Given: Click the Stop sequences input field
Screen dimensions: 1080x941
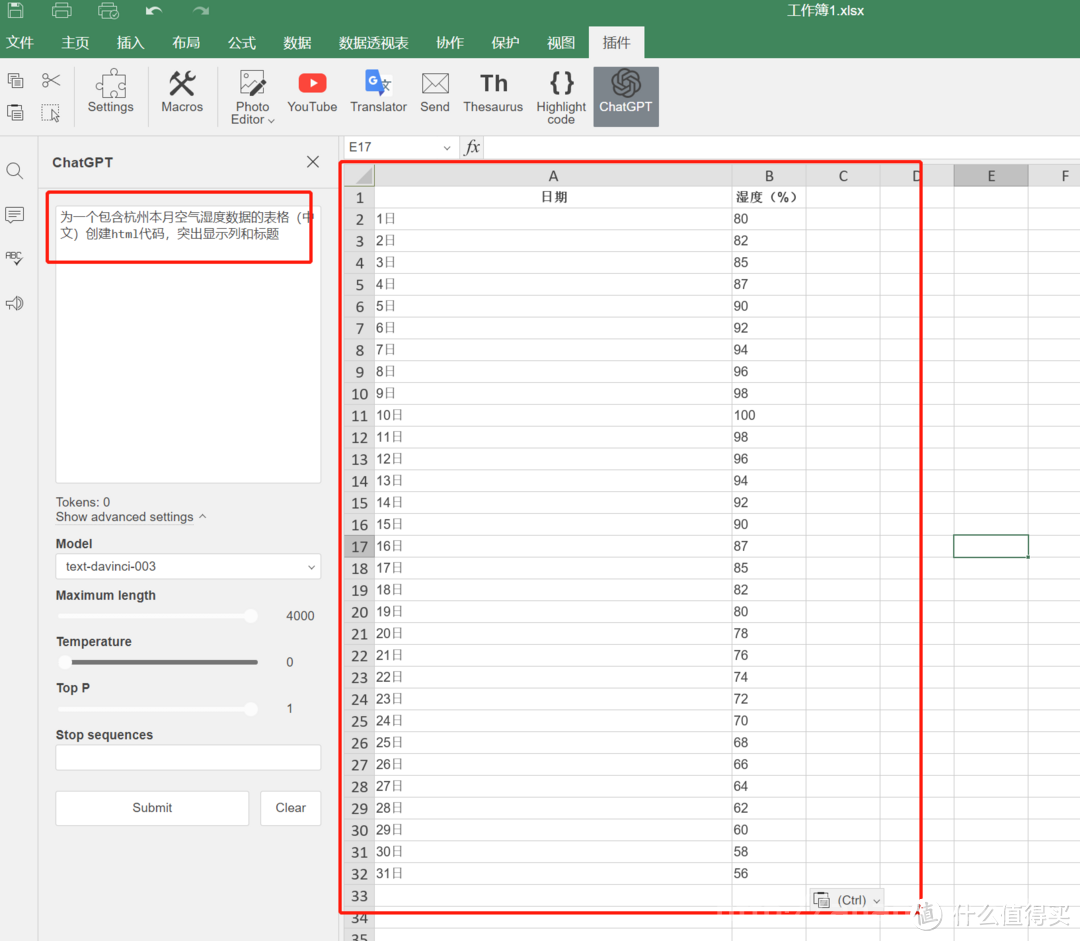Looking at the screenshot, I should [x=188, y=757].
